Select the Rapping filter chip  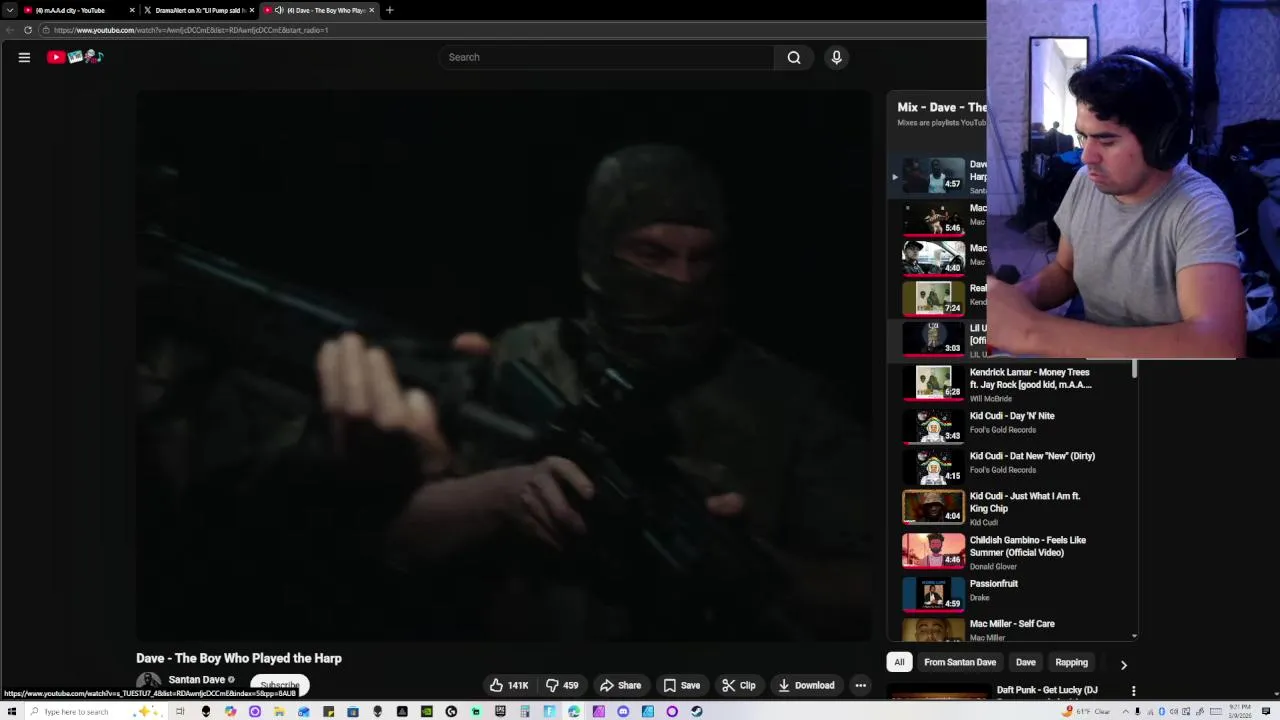1071,662
